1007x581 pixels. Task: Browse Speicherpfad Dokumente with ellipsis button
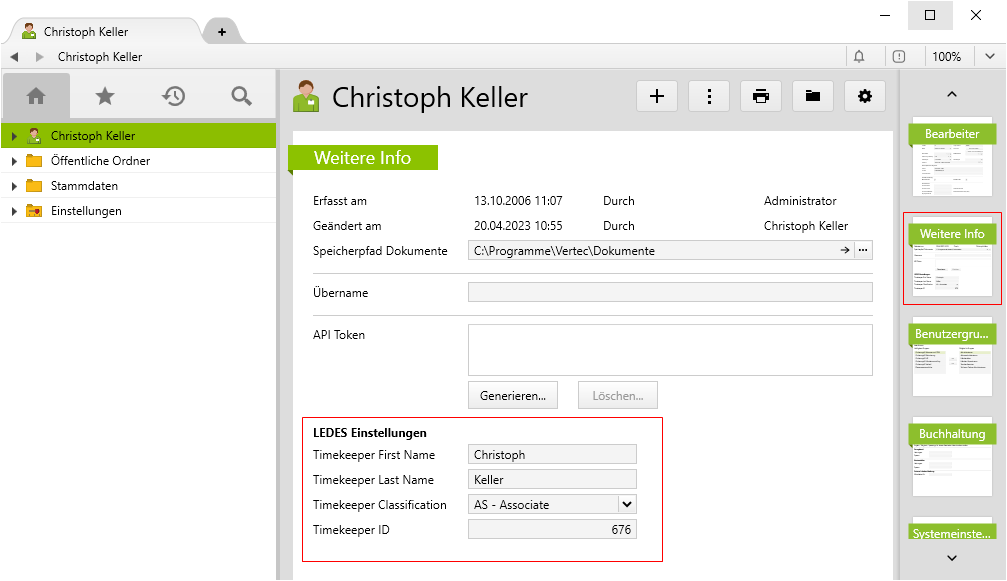863,251
